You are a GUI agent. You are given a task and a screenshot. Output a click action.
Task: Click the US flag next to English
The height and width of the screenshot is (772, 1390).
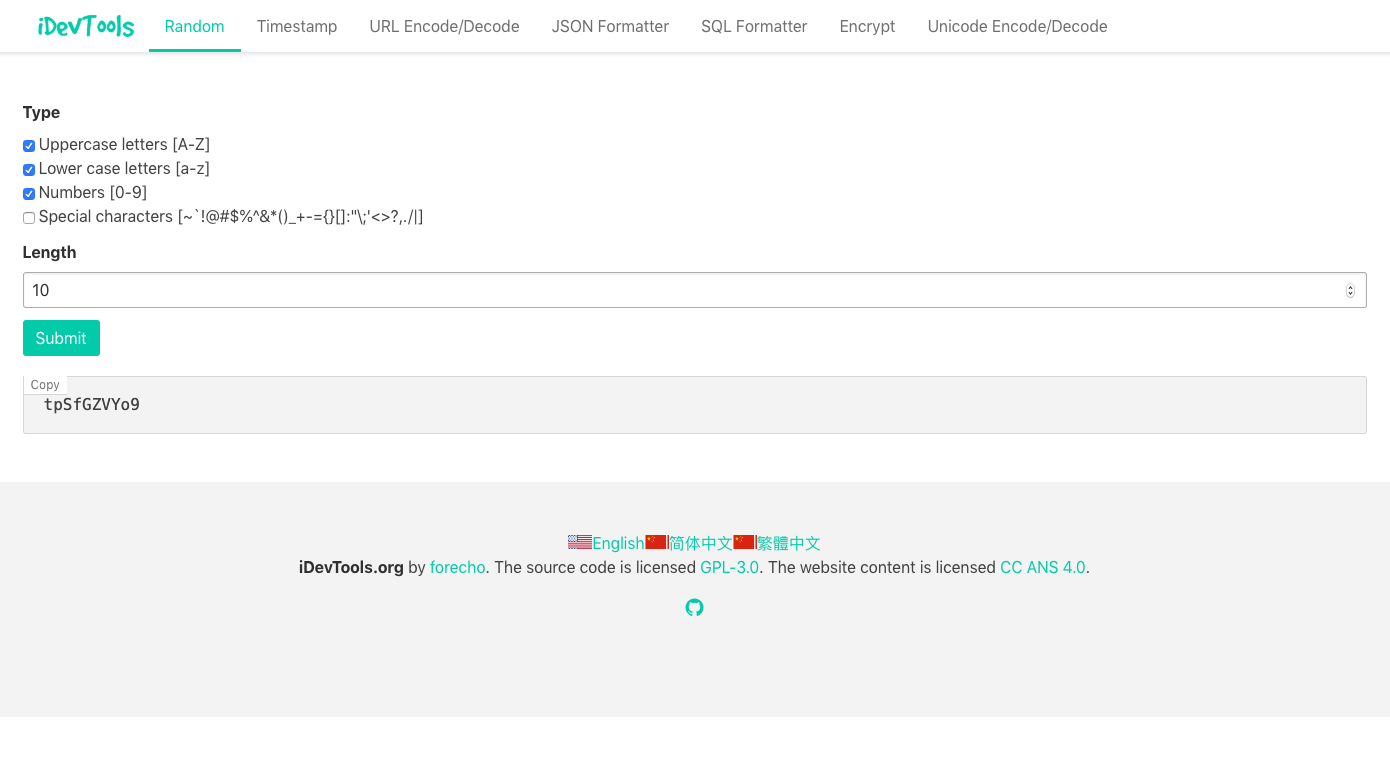(x=579, y=542)
